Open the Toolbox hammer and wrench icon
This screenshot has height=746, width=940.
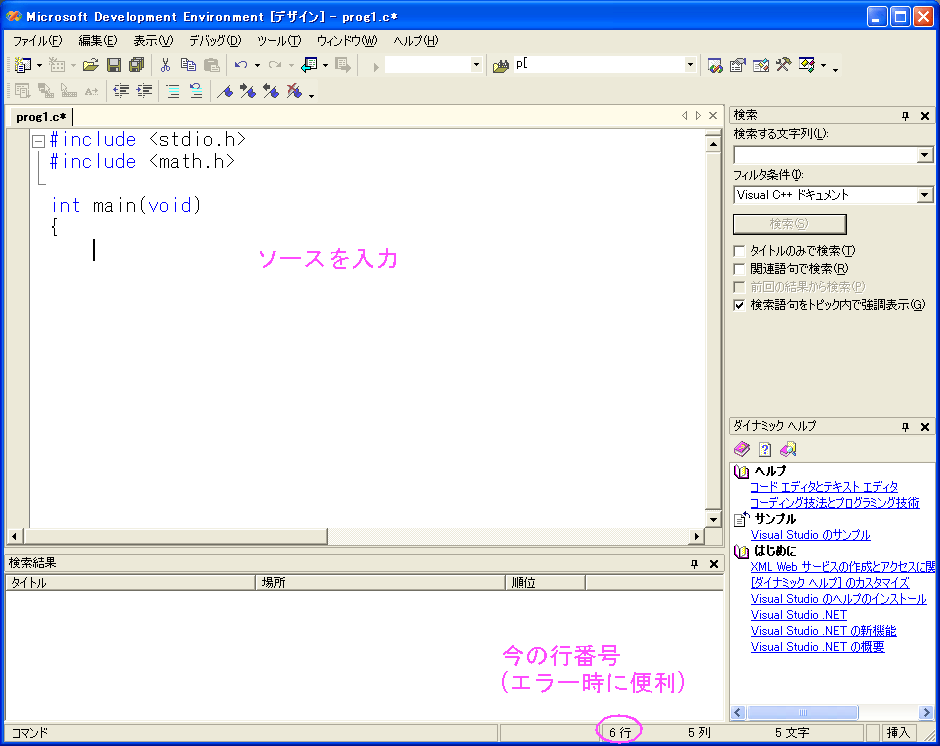pos(784,65)
